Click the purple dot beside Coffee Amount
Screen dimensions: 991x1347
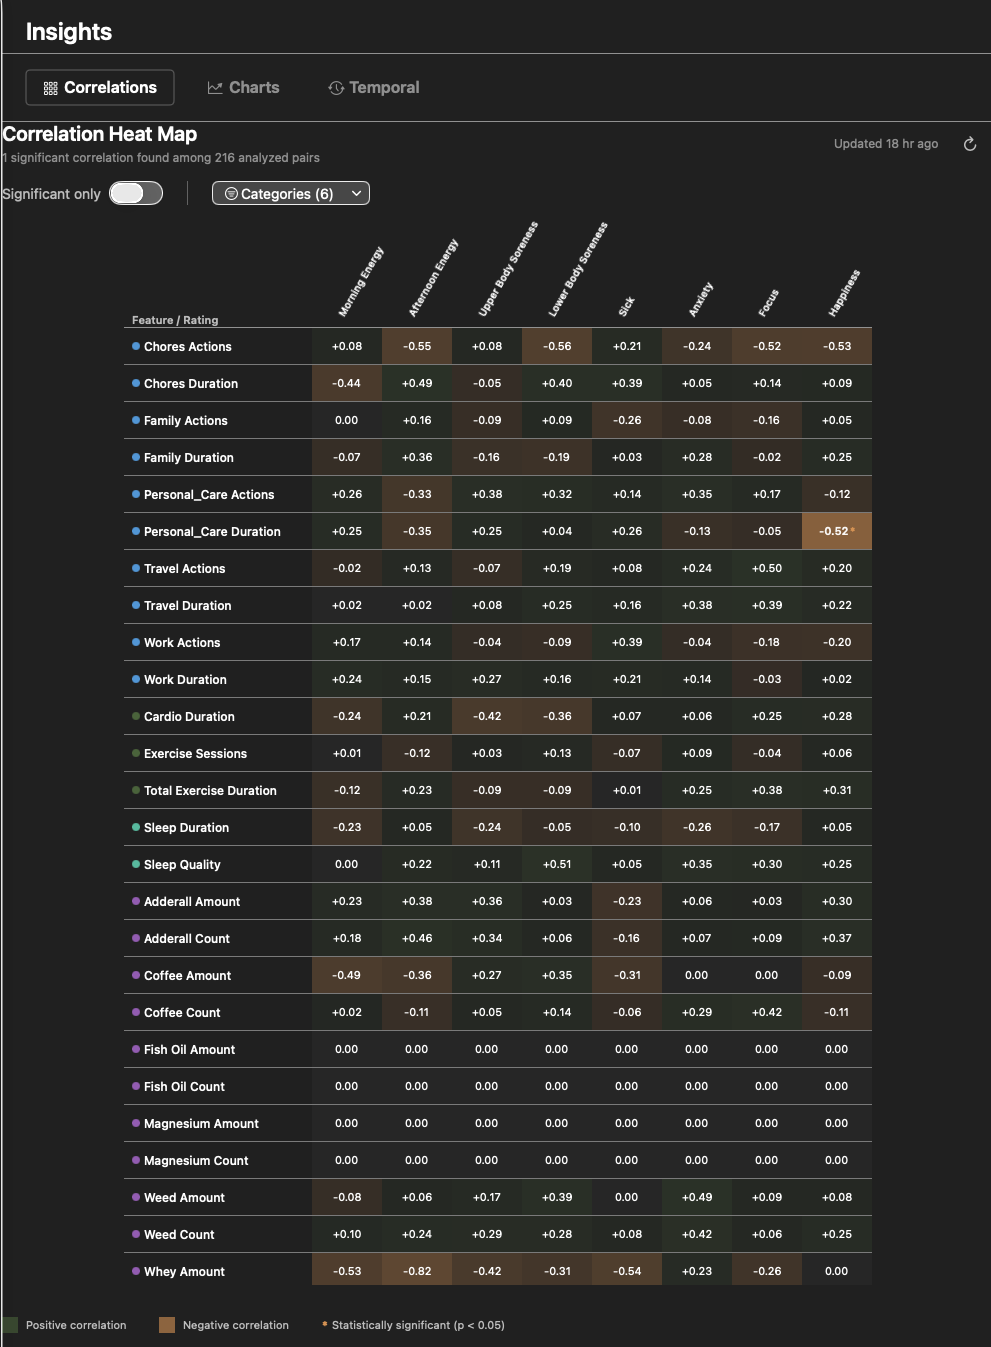[136, 975]
